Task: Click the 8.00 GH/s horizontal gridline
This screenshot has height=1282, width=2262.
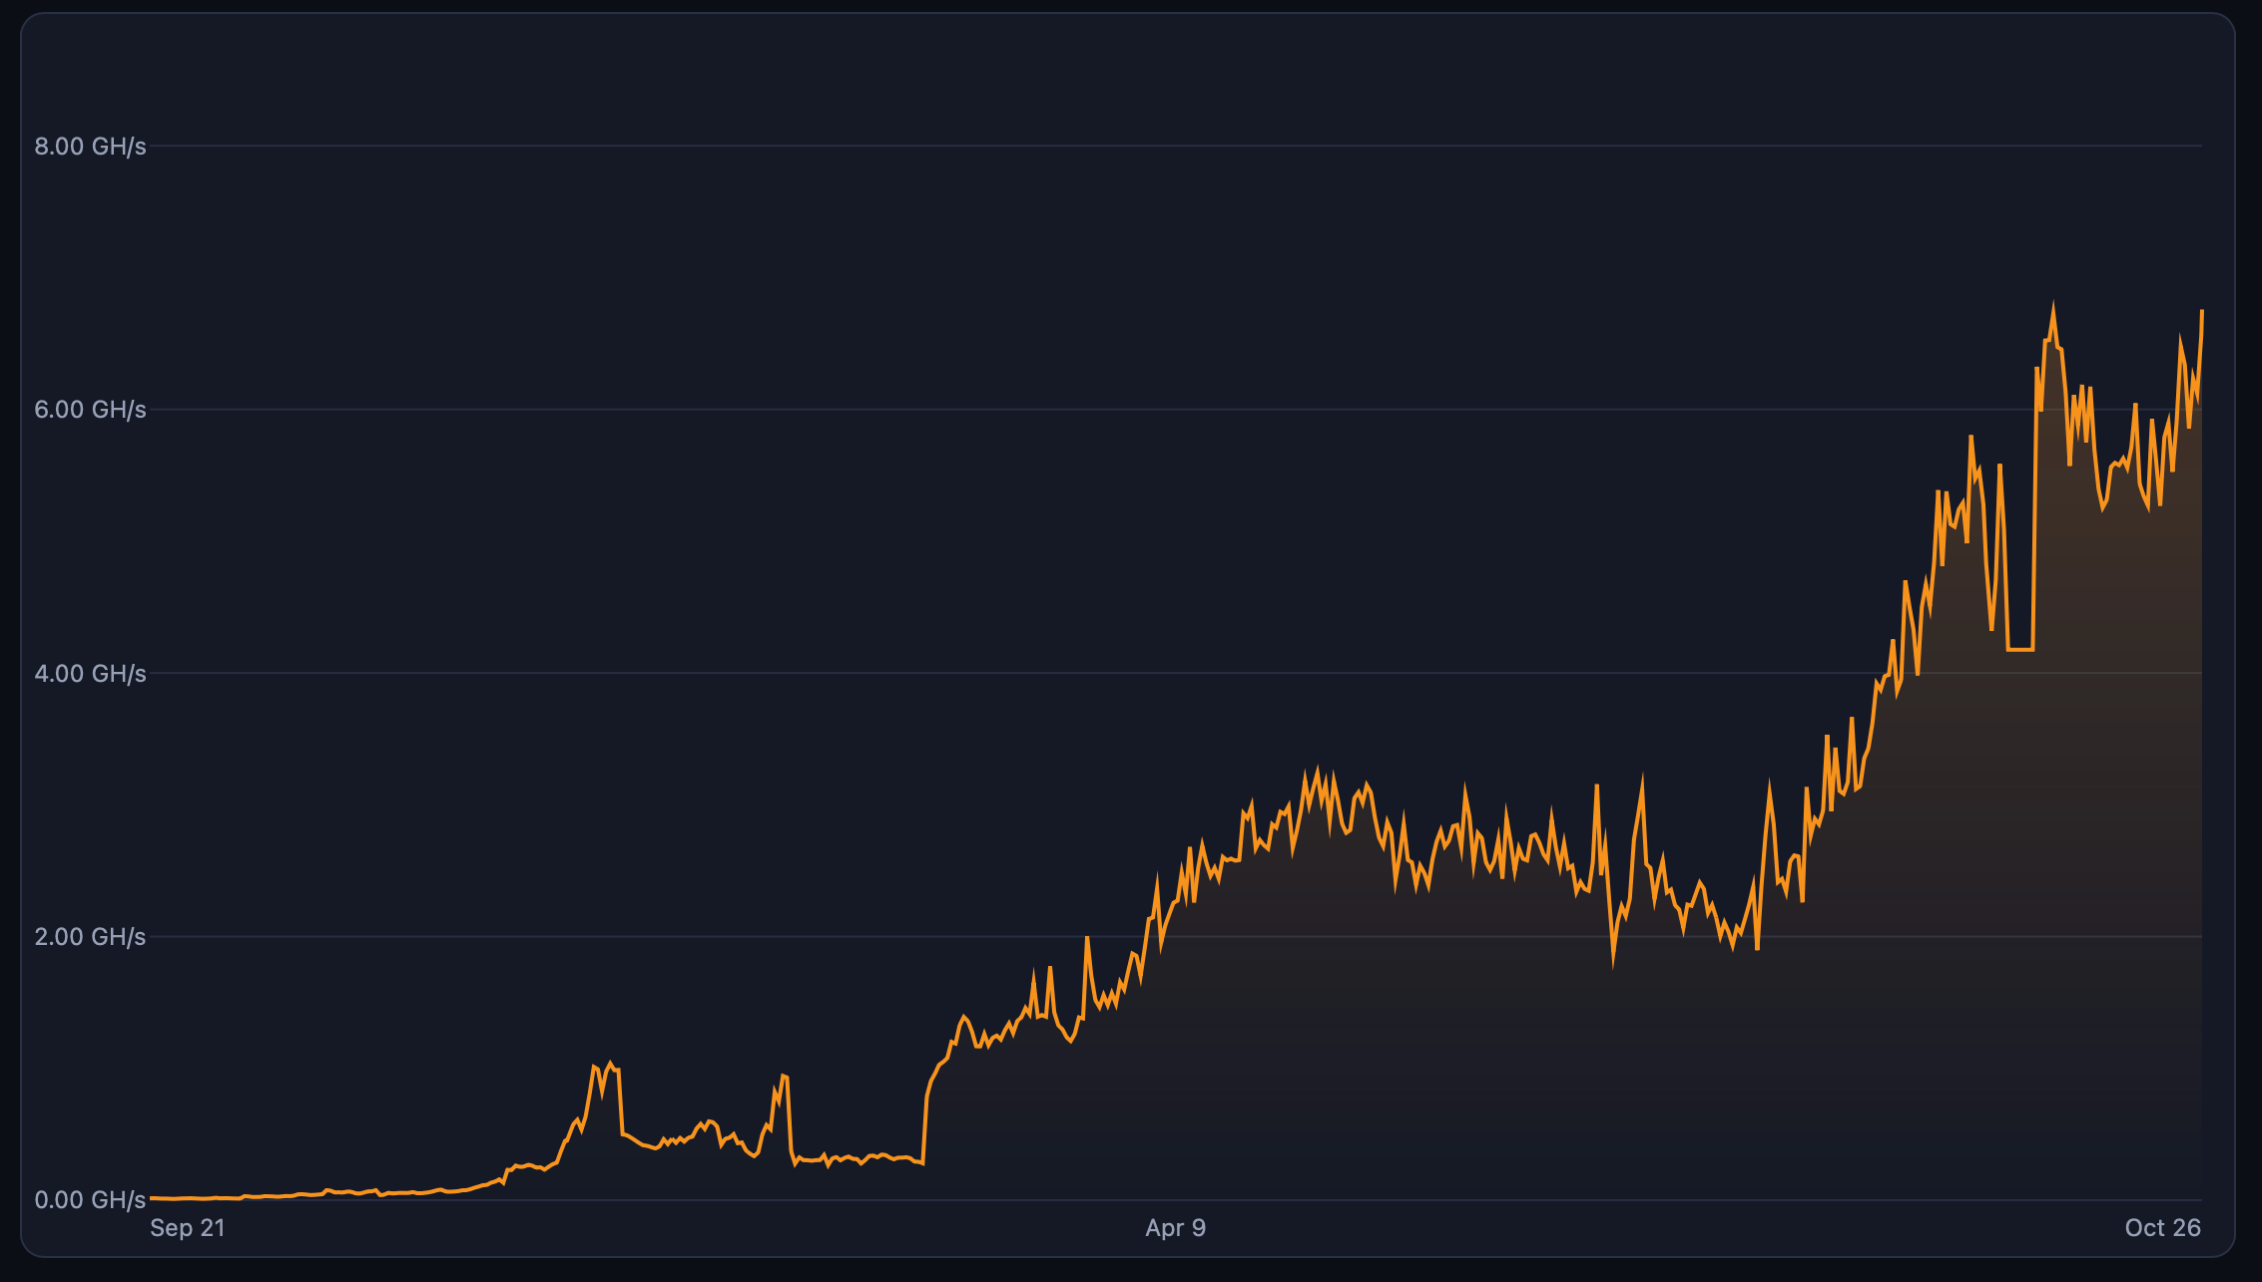Action: pyautogui.click(x=1177, y=146)
